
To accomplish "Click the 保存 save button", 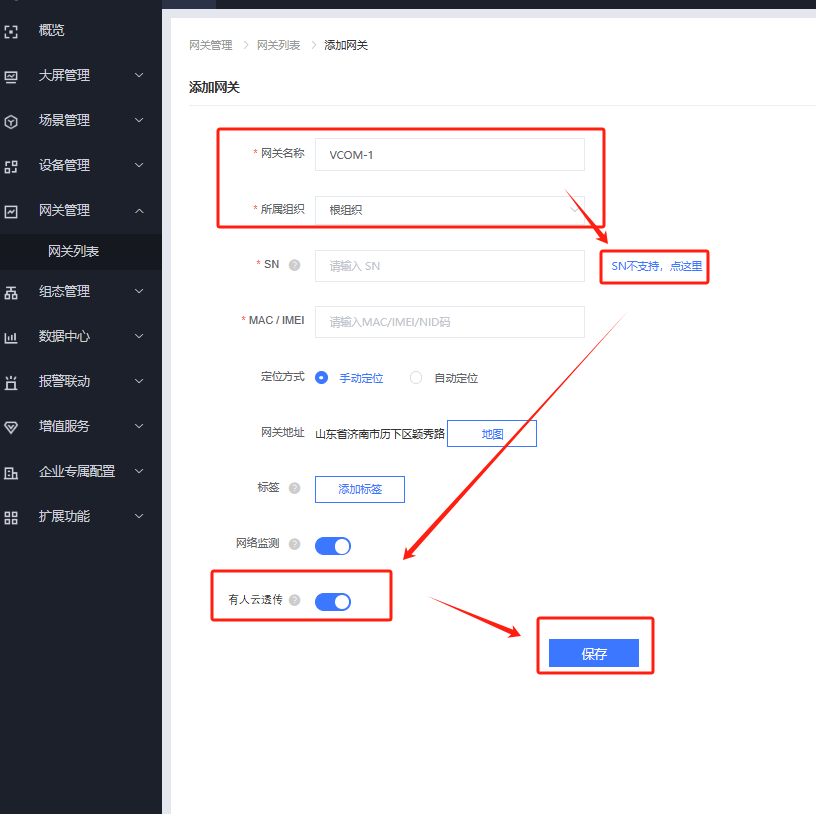I will [x=594, y=654].
